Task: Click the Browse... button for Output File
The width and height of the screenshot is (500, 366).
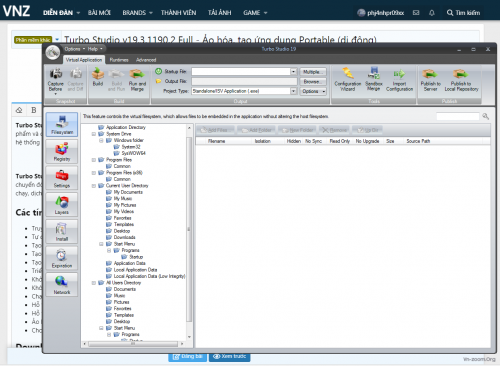Action: tap(313, 82)
